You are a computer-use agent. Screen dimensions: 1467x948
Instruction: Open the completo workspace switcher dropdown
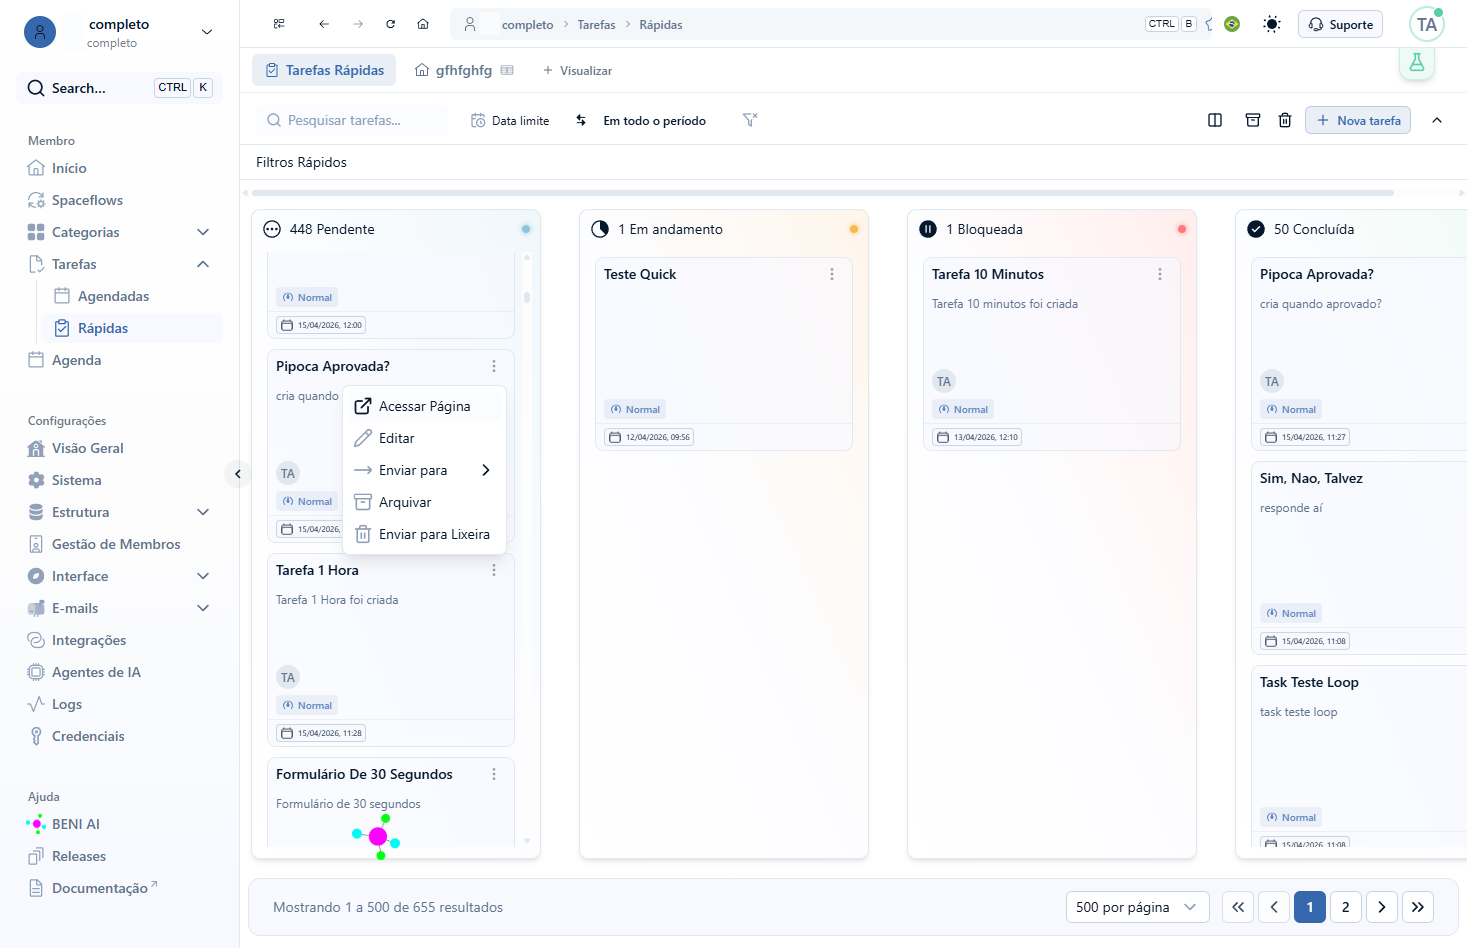pos(119,32)
